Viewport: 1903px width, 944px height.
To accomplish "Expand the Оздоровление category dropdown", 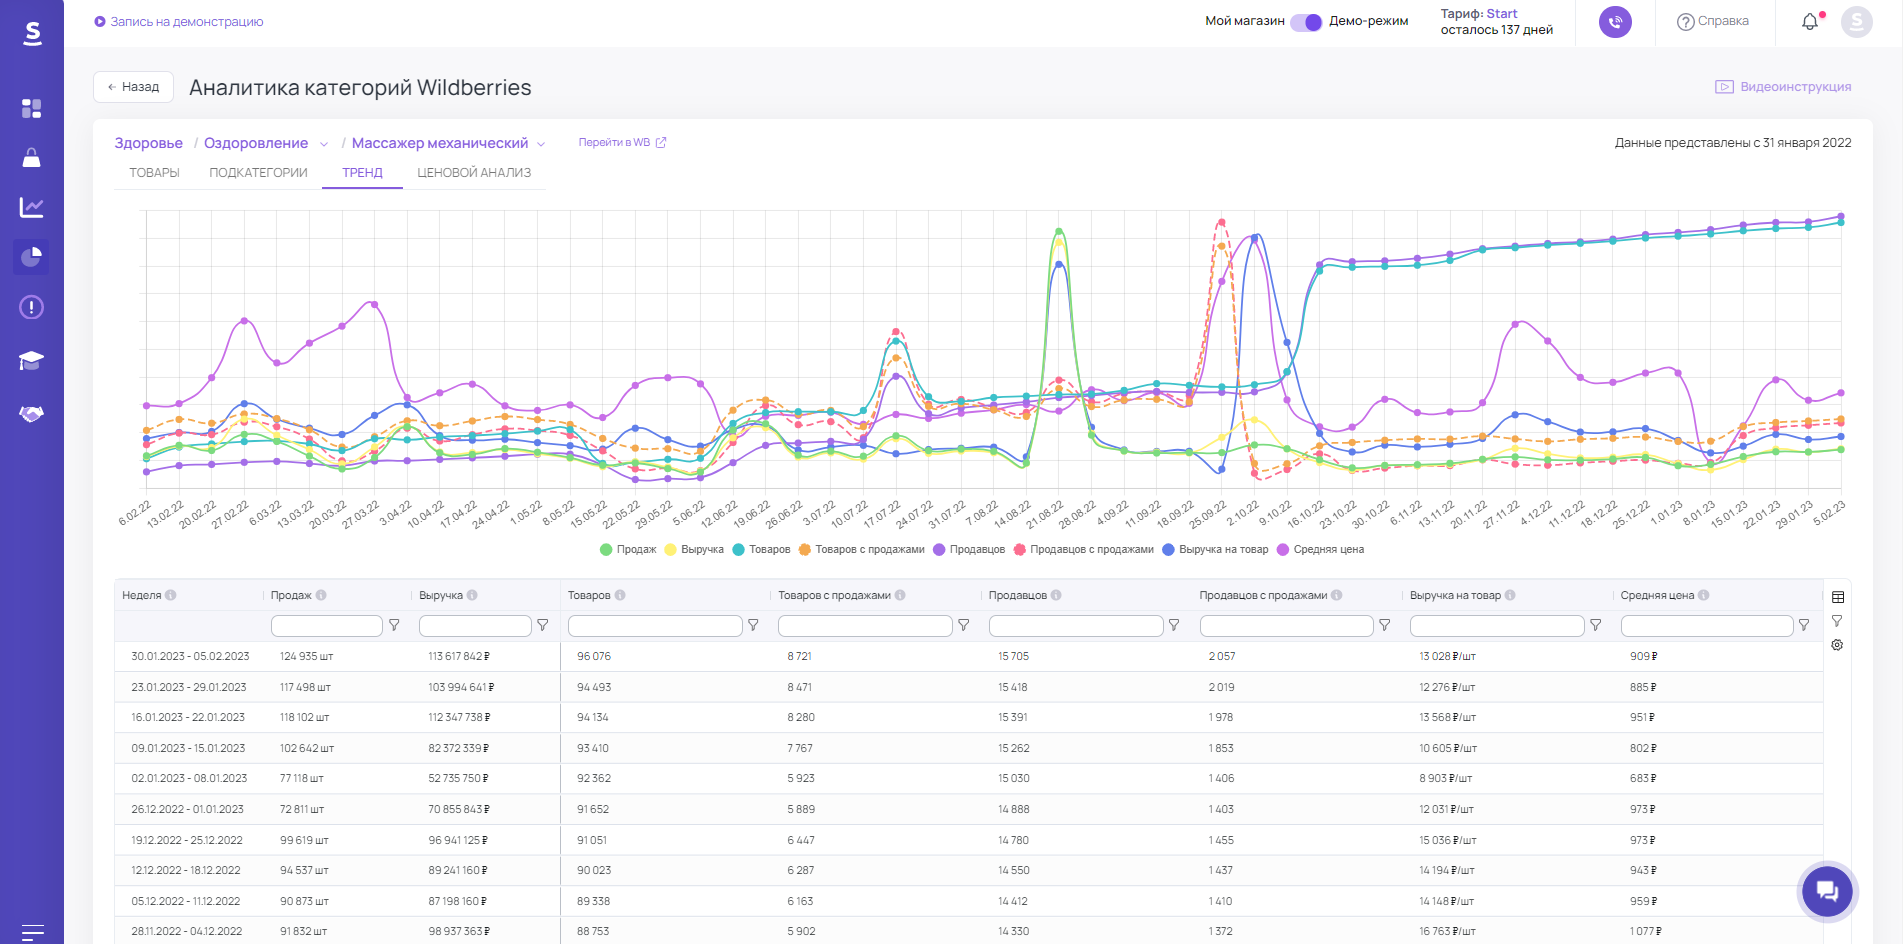I will (324, 144).
